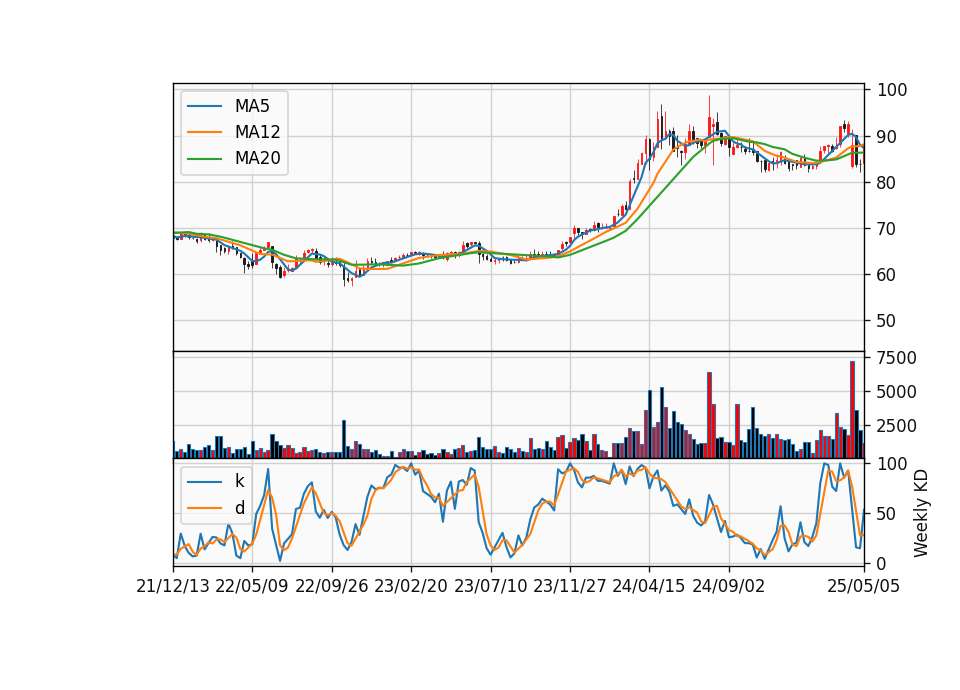Click the 24/04/15 date label
The image size is (960, 690).
[x=649, y=586]
